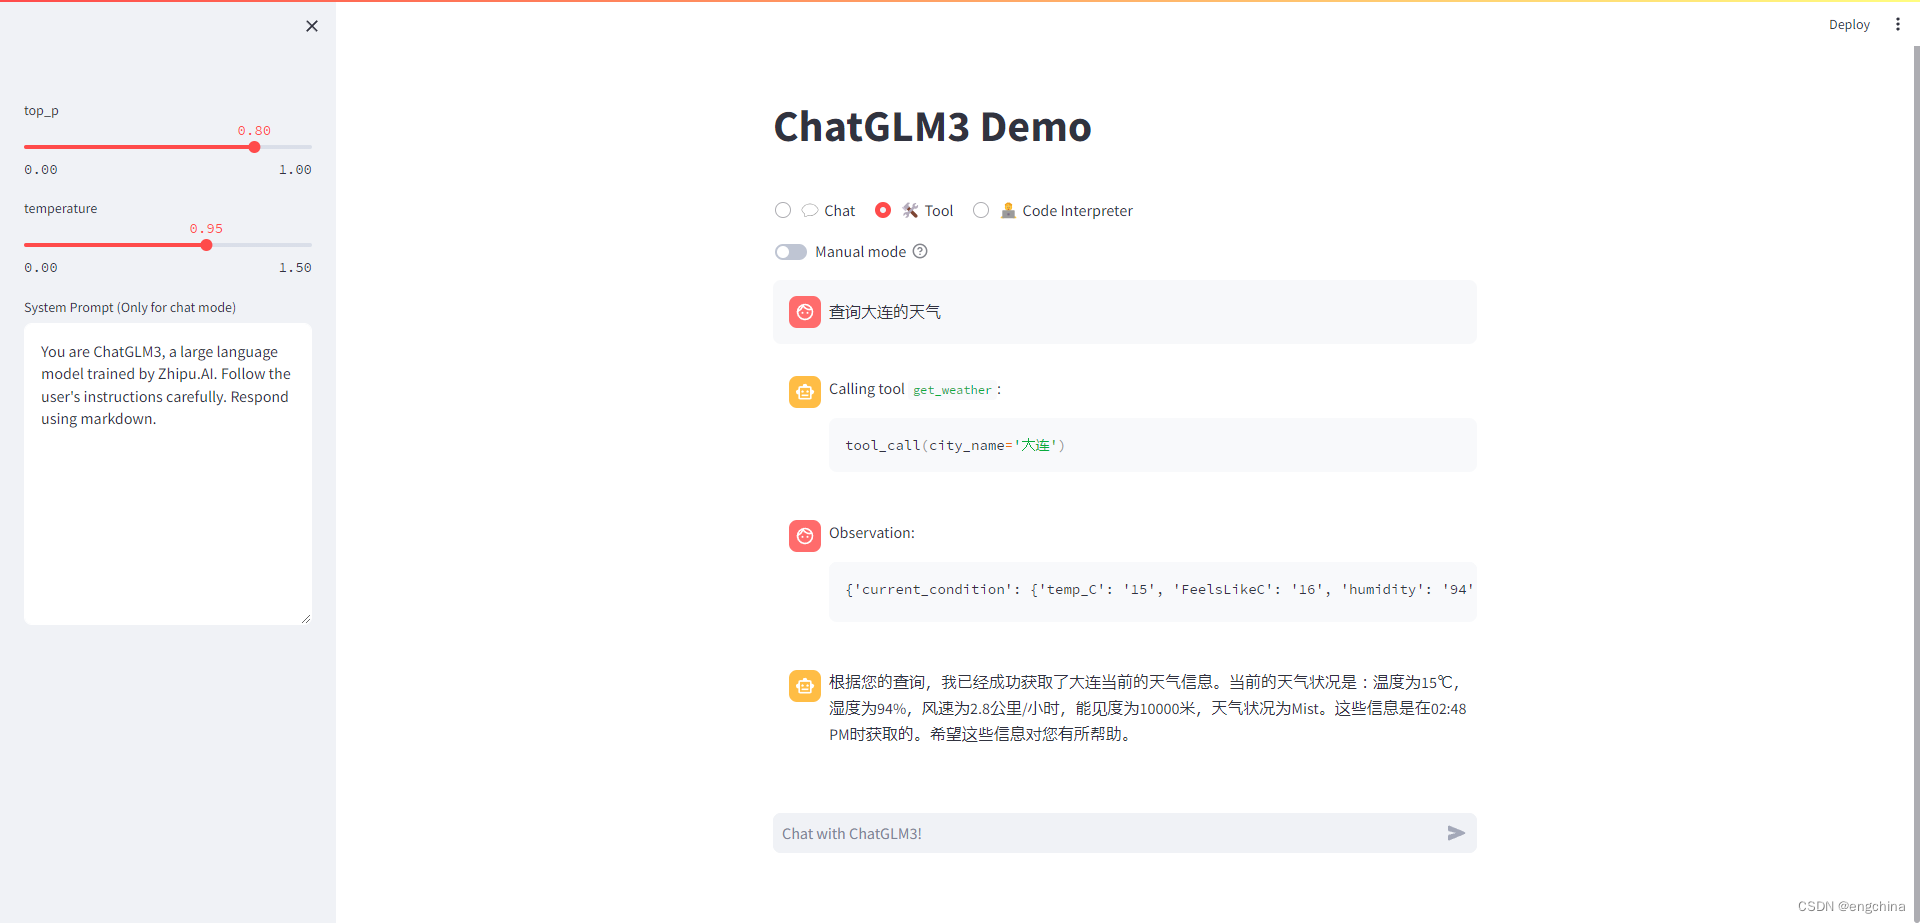The image size is (1920, 923).
Task: Click the top_p value 0.80
Action: [x=254, y=131]
